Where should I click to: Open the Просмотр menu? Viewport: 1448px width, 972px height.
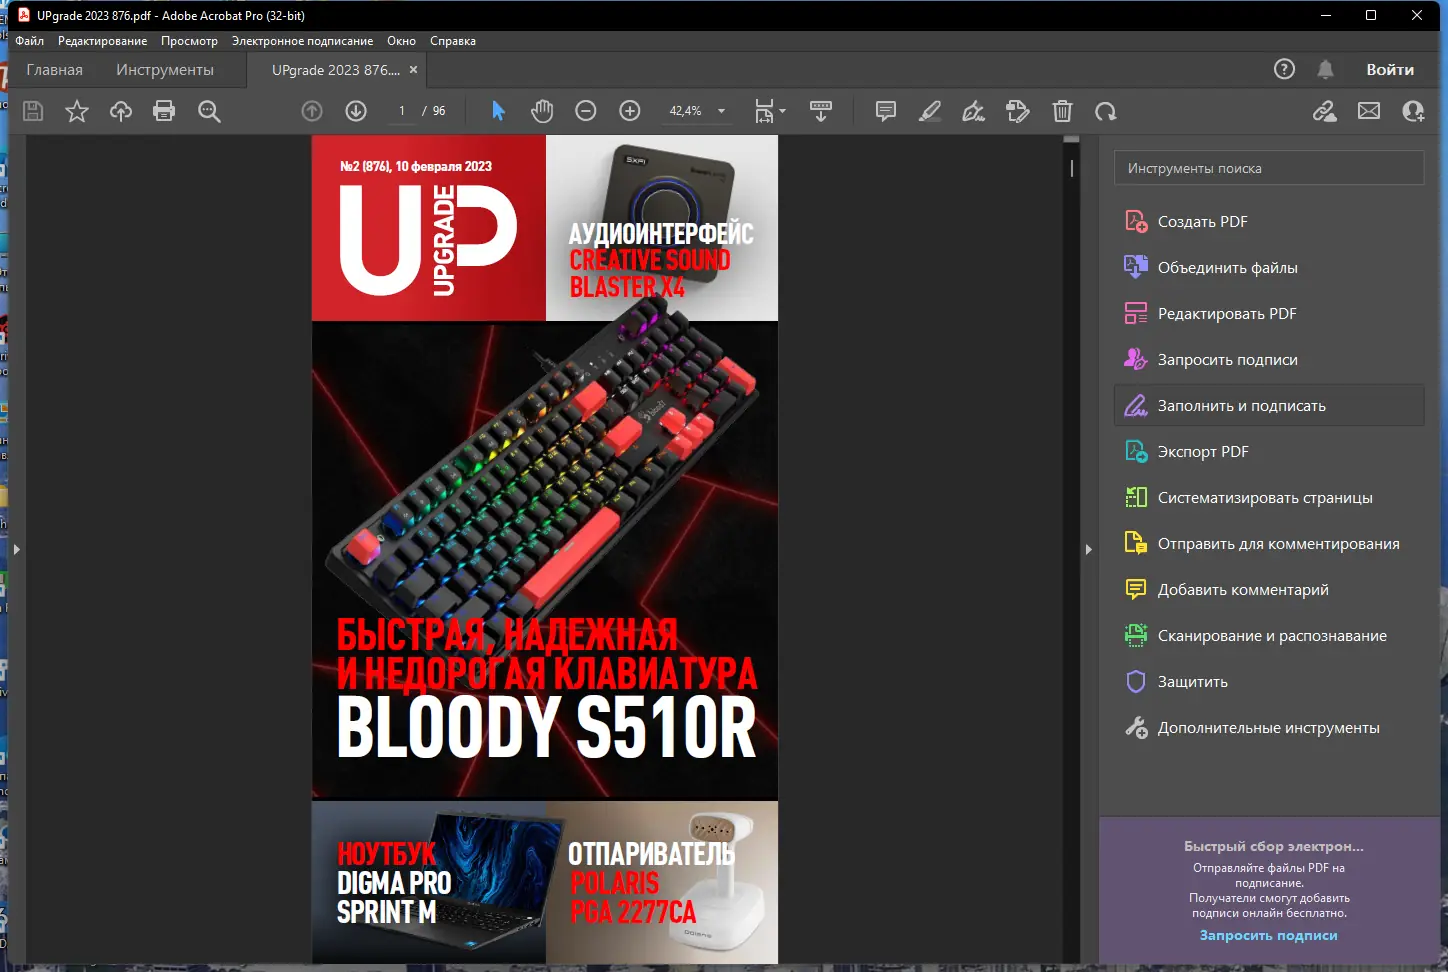189,41
